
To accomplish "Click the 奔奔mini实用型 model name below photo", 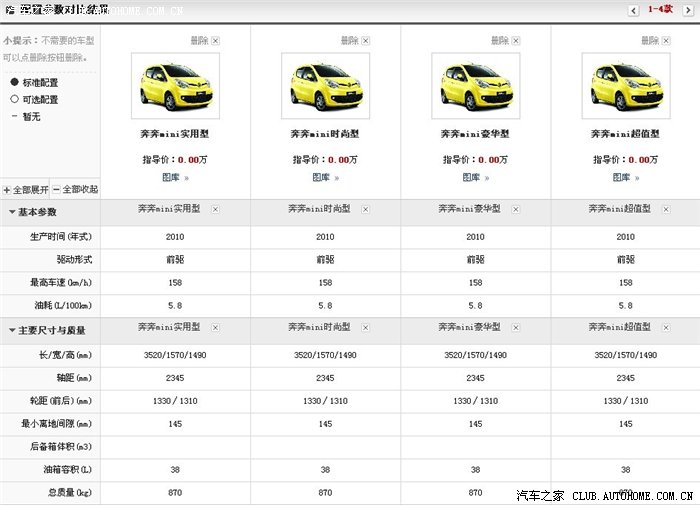I will point(175,134).
